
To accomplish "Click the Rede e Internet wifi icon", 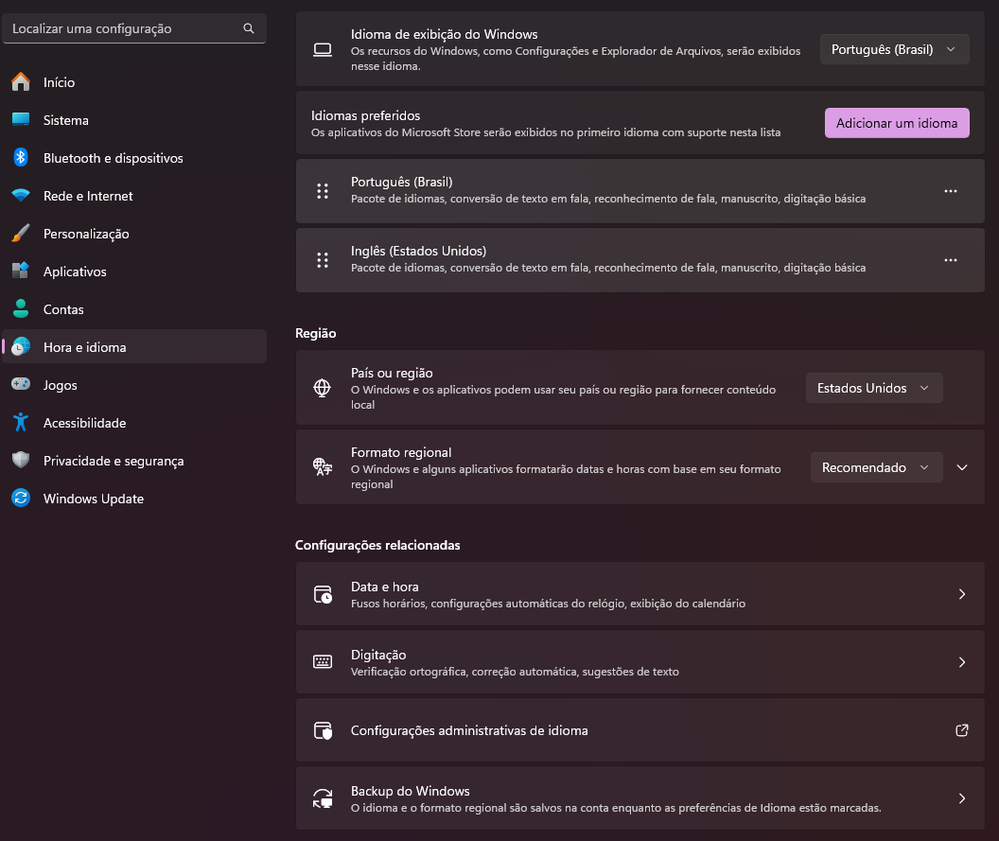I will [20, 196].
